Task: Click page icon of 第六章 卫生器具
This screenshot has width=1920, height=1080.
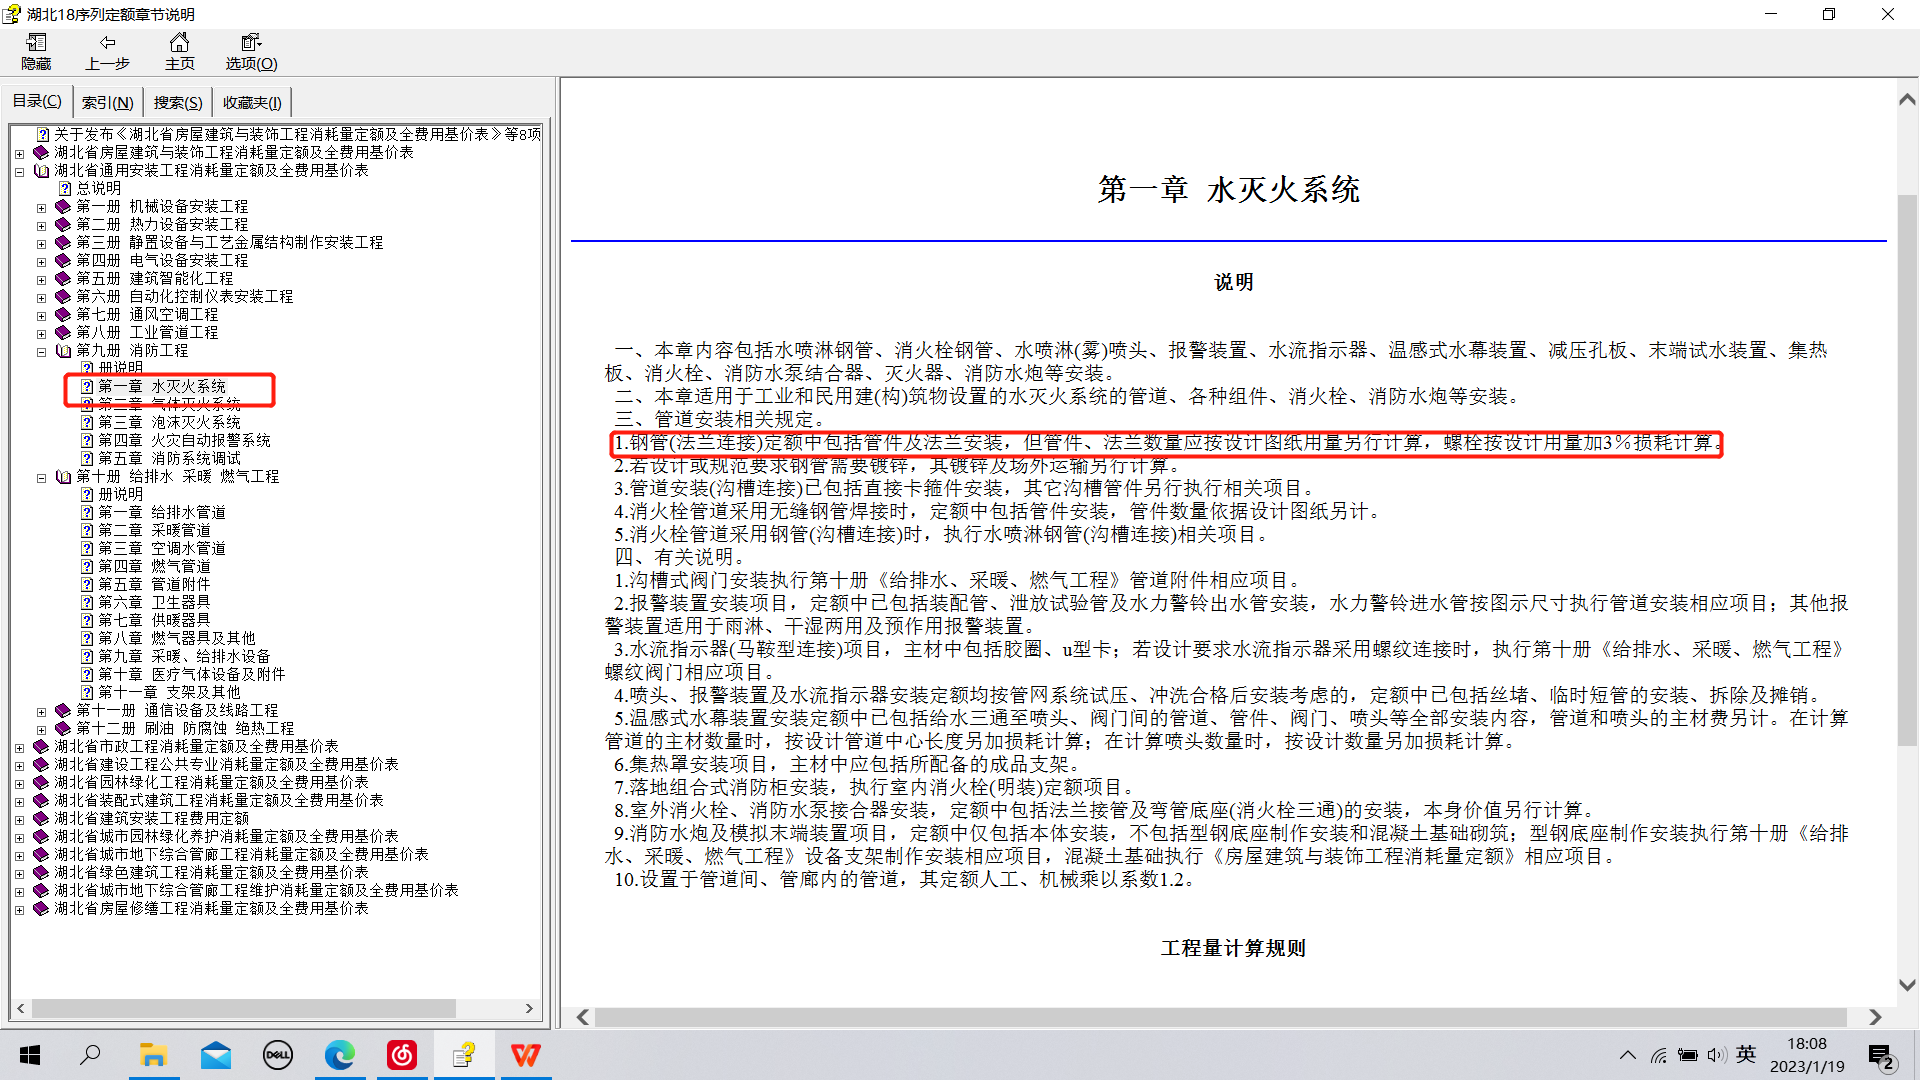Action: (x=87, y=602)
